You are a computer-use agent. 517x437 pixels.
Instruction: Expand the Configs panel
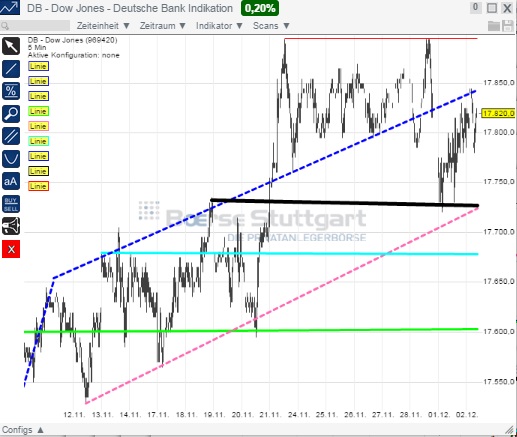click(x=23, y=430)
